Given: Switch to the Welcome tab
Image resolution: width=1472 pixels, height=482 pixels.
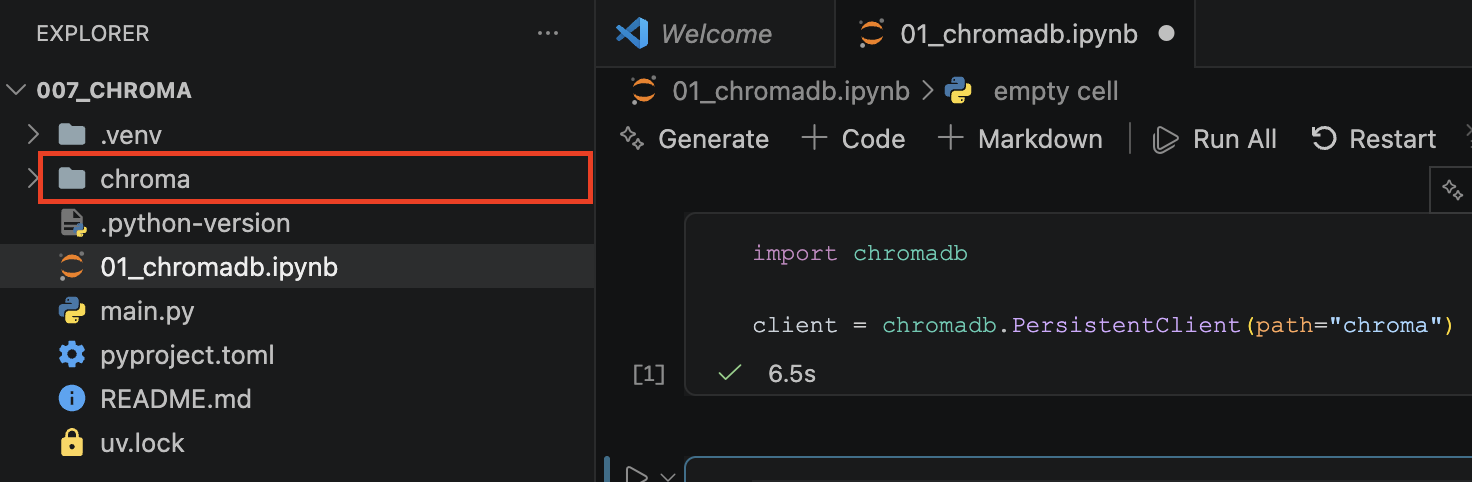Looking at the screenshot, I should click(715, 34).
